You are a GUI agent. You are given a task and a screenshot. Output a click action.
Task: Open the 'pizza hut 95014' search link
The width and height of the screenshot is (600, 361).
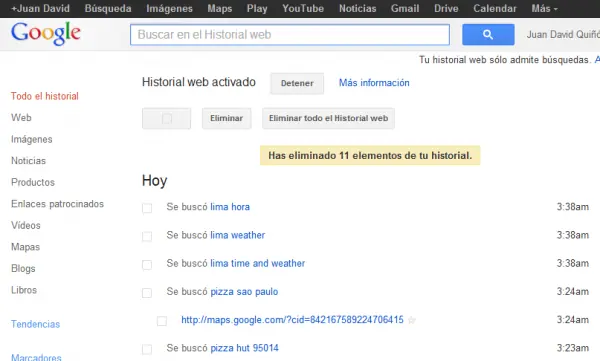pyautogui.click(x=245, y=348)
